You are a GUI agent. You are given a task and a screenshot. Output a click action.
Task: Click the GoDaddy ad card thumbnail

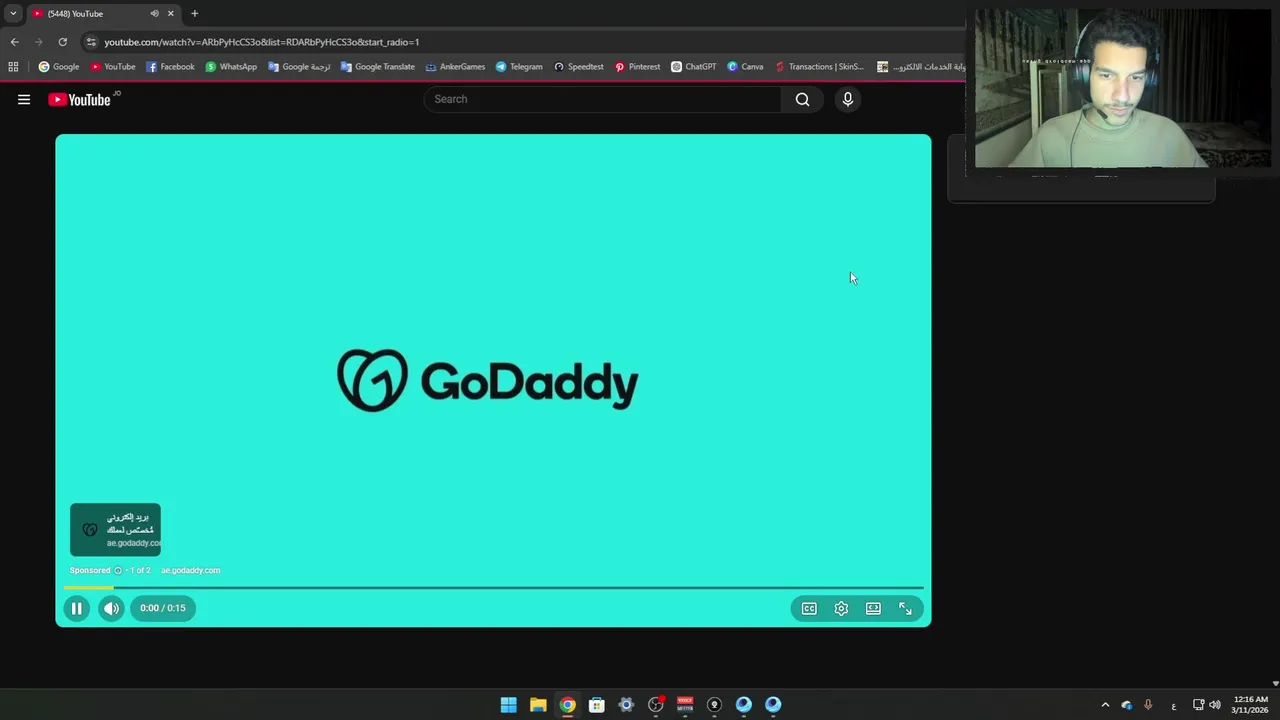tap(115, 530)
